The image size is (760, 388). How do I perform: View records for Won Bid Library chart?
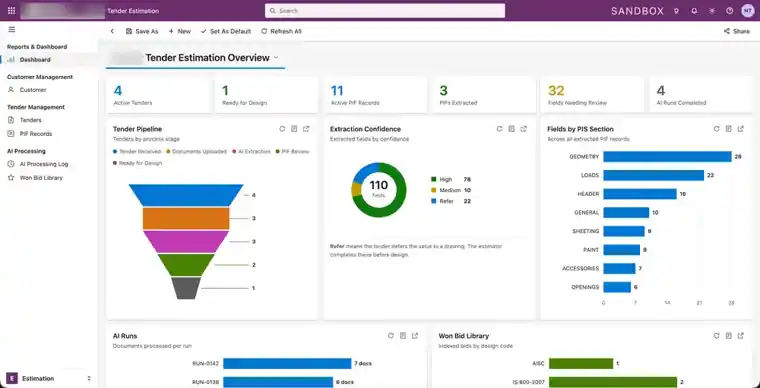coord(728,336)
